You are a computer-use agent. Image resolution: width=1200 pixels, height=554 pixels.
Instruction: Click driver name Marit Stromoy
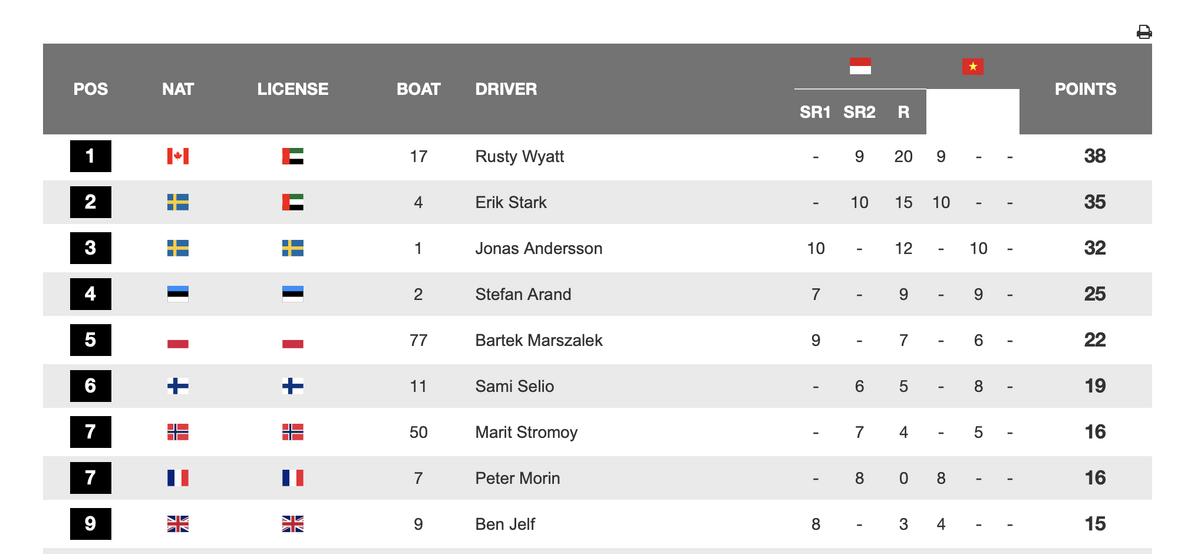(x=527, y=432)
